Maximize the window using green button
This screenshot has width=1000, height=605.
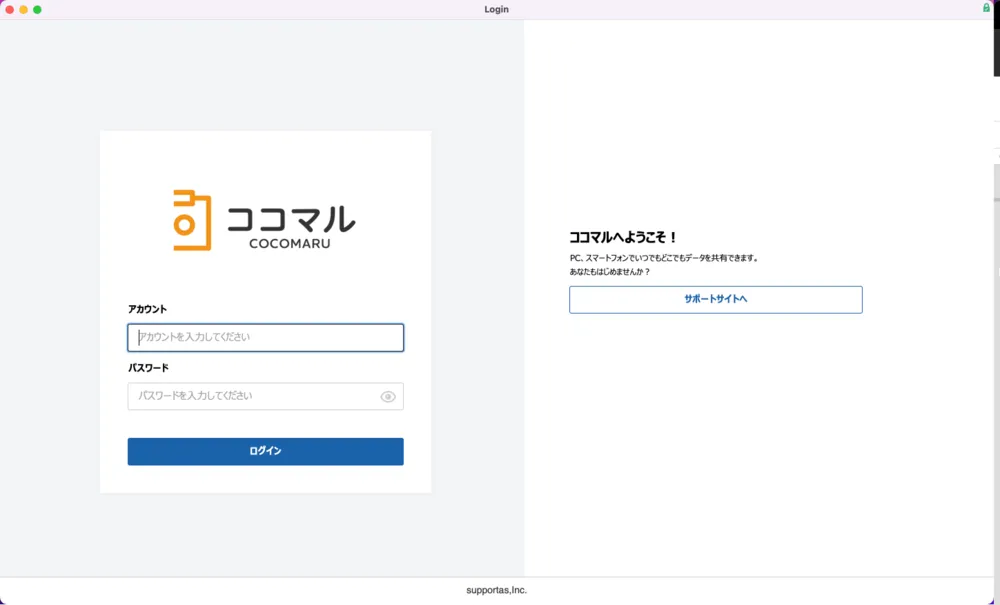37,9
